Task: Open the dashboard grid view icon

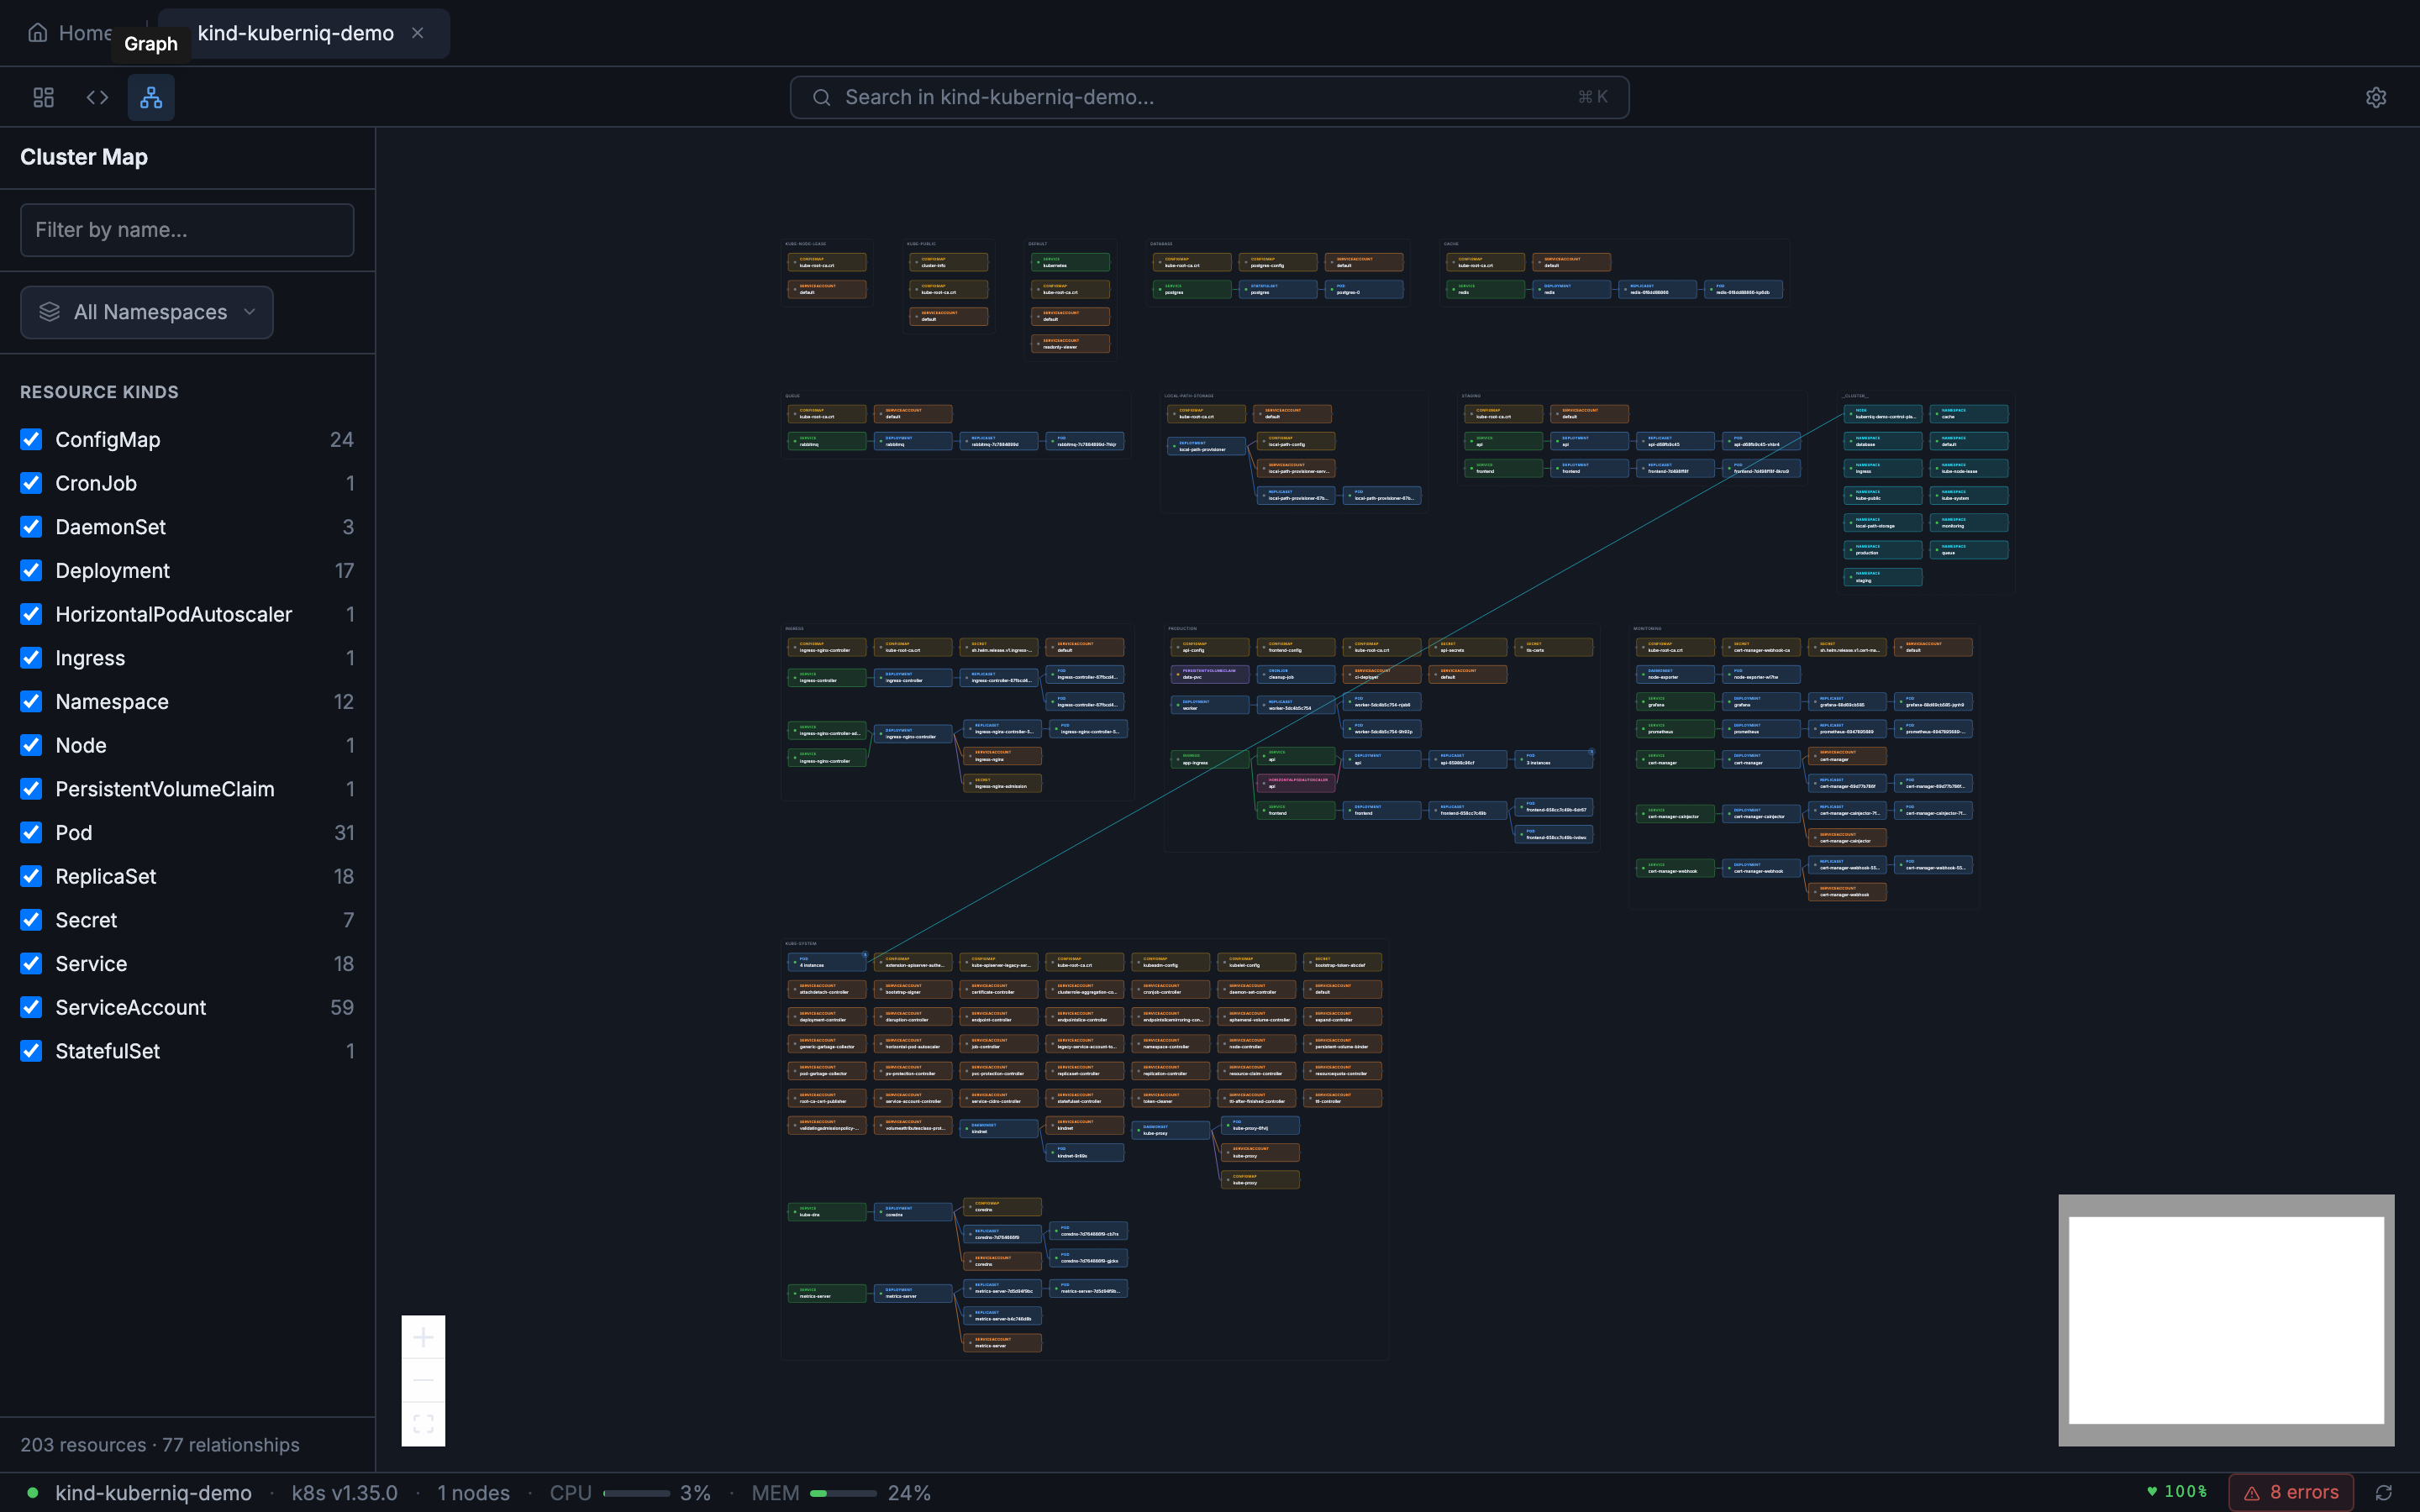Action: (43, 97)
